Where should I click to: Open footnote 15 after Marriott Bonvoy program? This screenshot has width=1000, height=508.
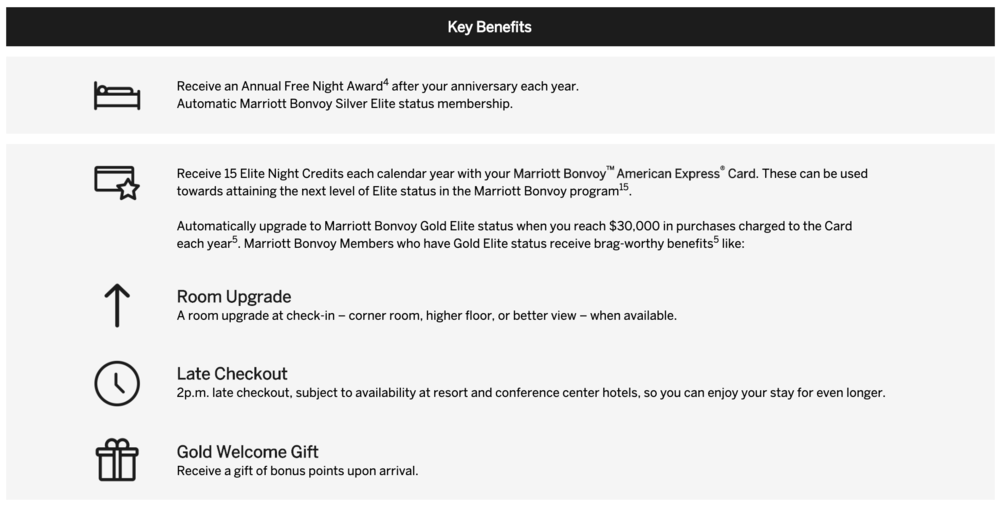pos(624,186)
